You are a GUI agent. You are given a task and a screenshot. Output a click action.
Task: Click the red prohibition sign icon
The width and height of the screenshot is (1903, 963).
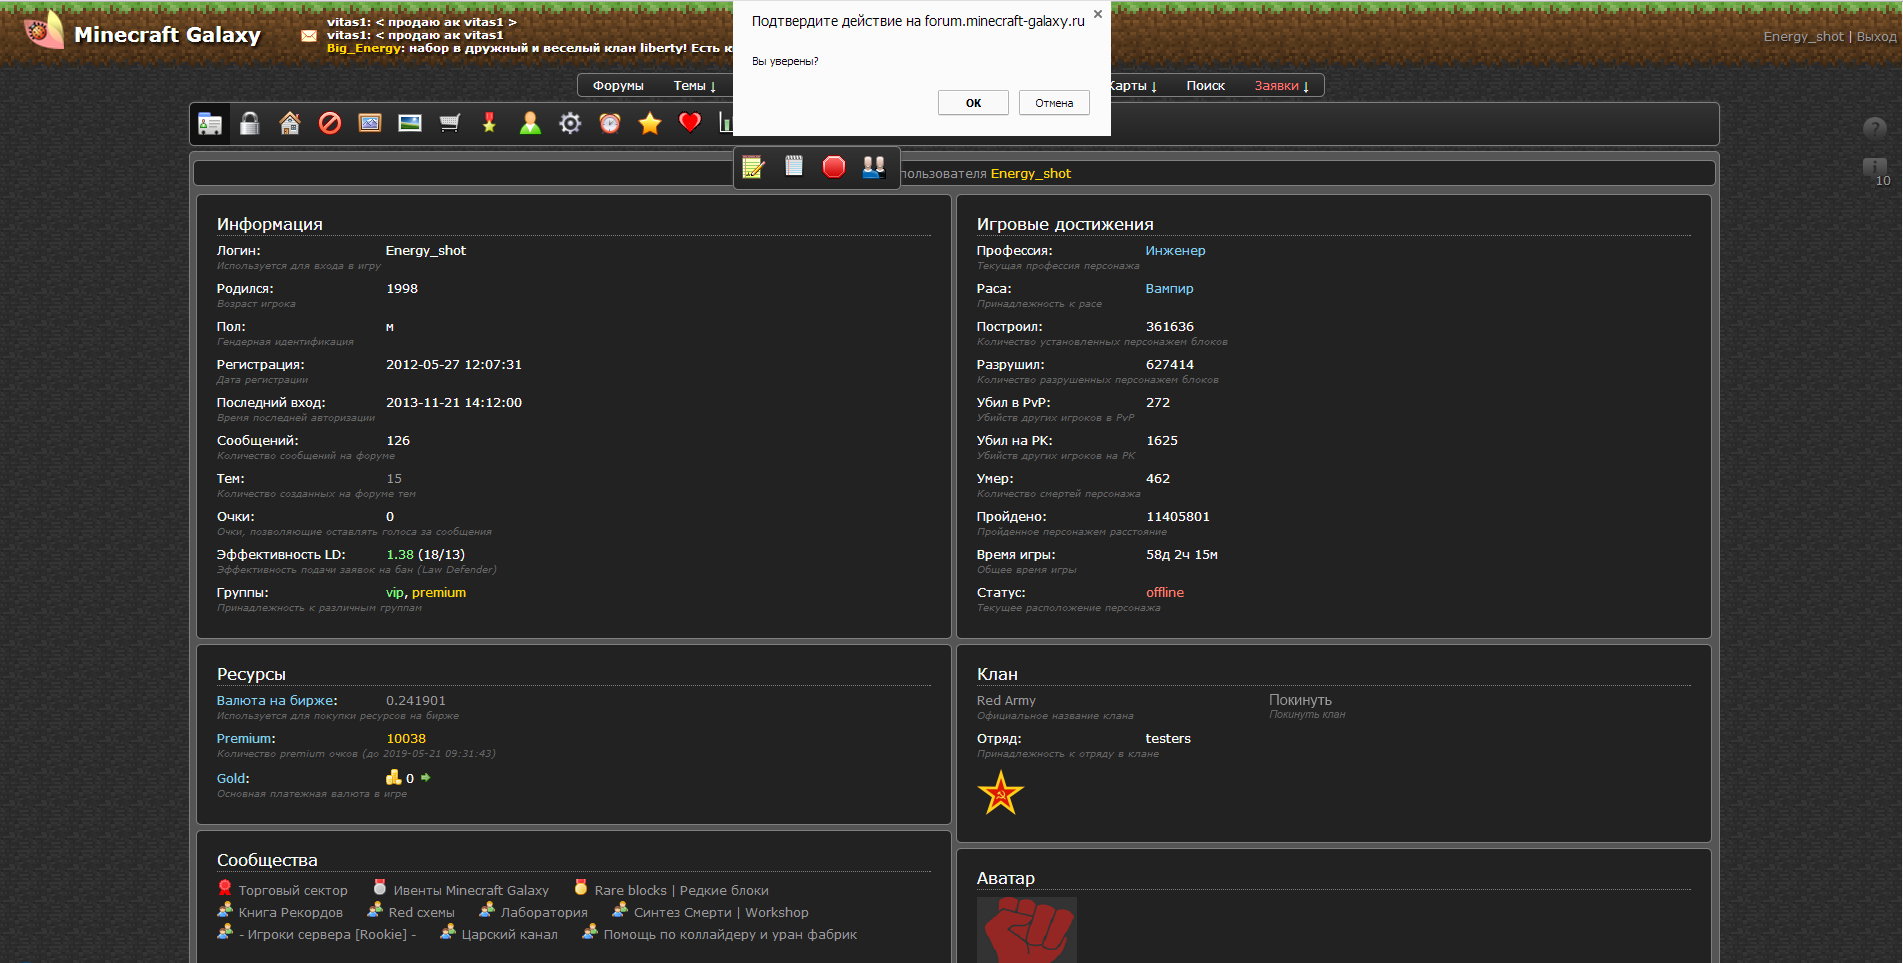(x=330, y=123)
